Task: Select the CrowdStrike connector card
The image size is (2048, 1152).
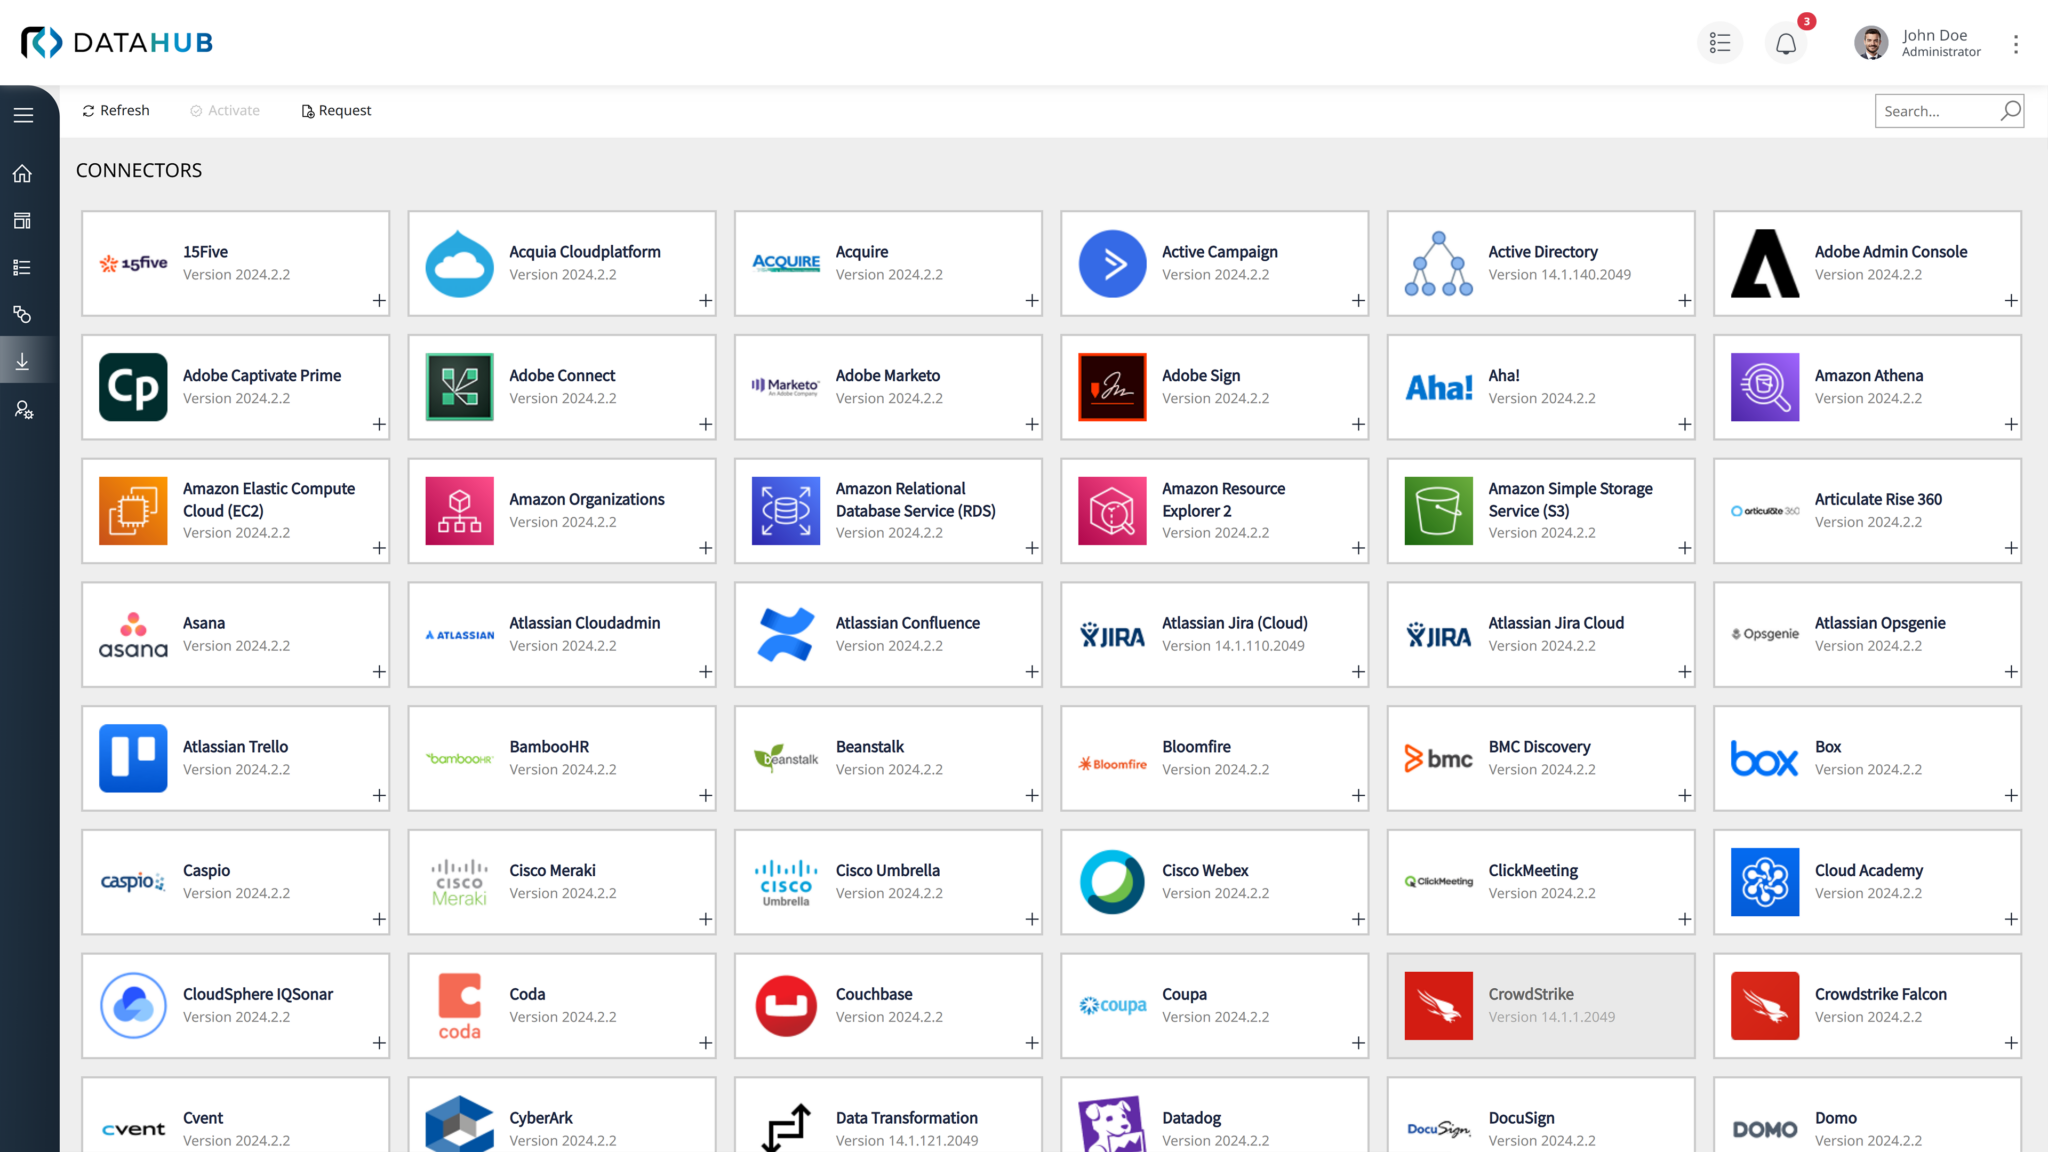Action: tap(1541, 1005)
